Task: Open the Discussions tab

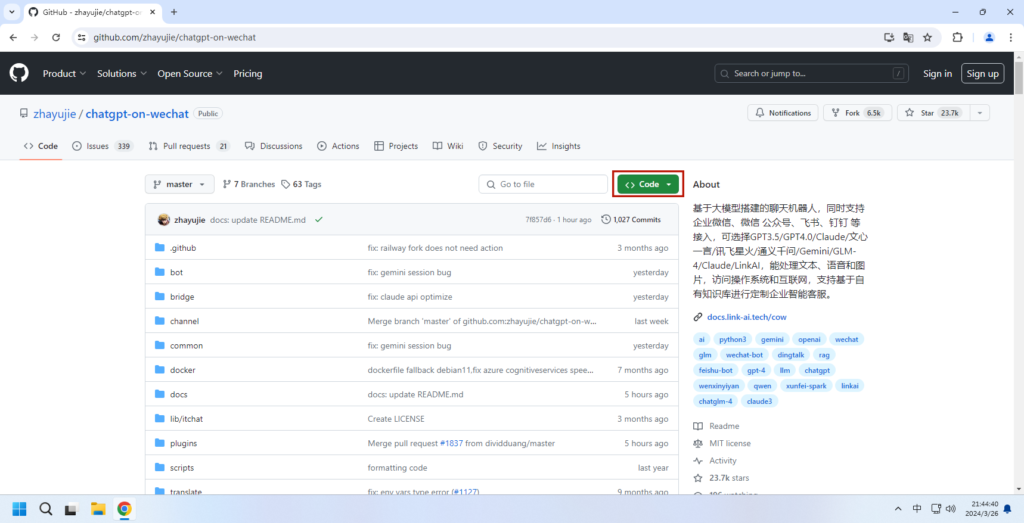Action: coord(274,146)
